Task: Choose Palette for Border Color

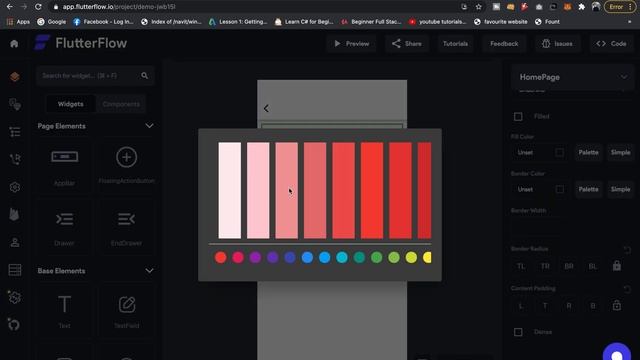Action: coord(588,189)
